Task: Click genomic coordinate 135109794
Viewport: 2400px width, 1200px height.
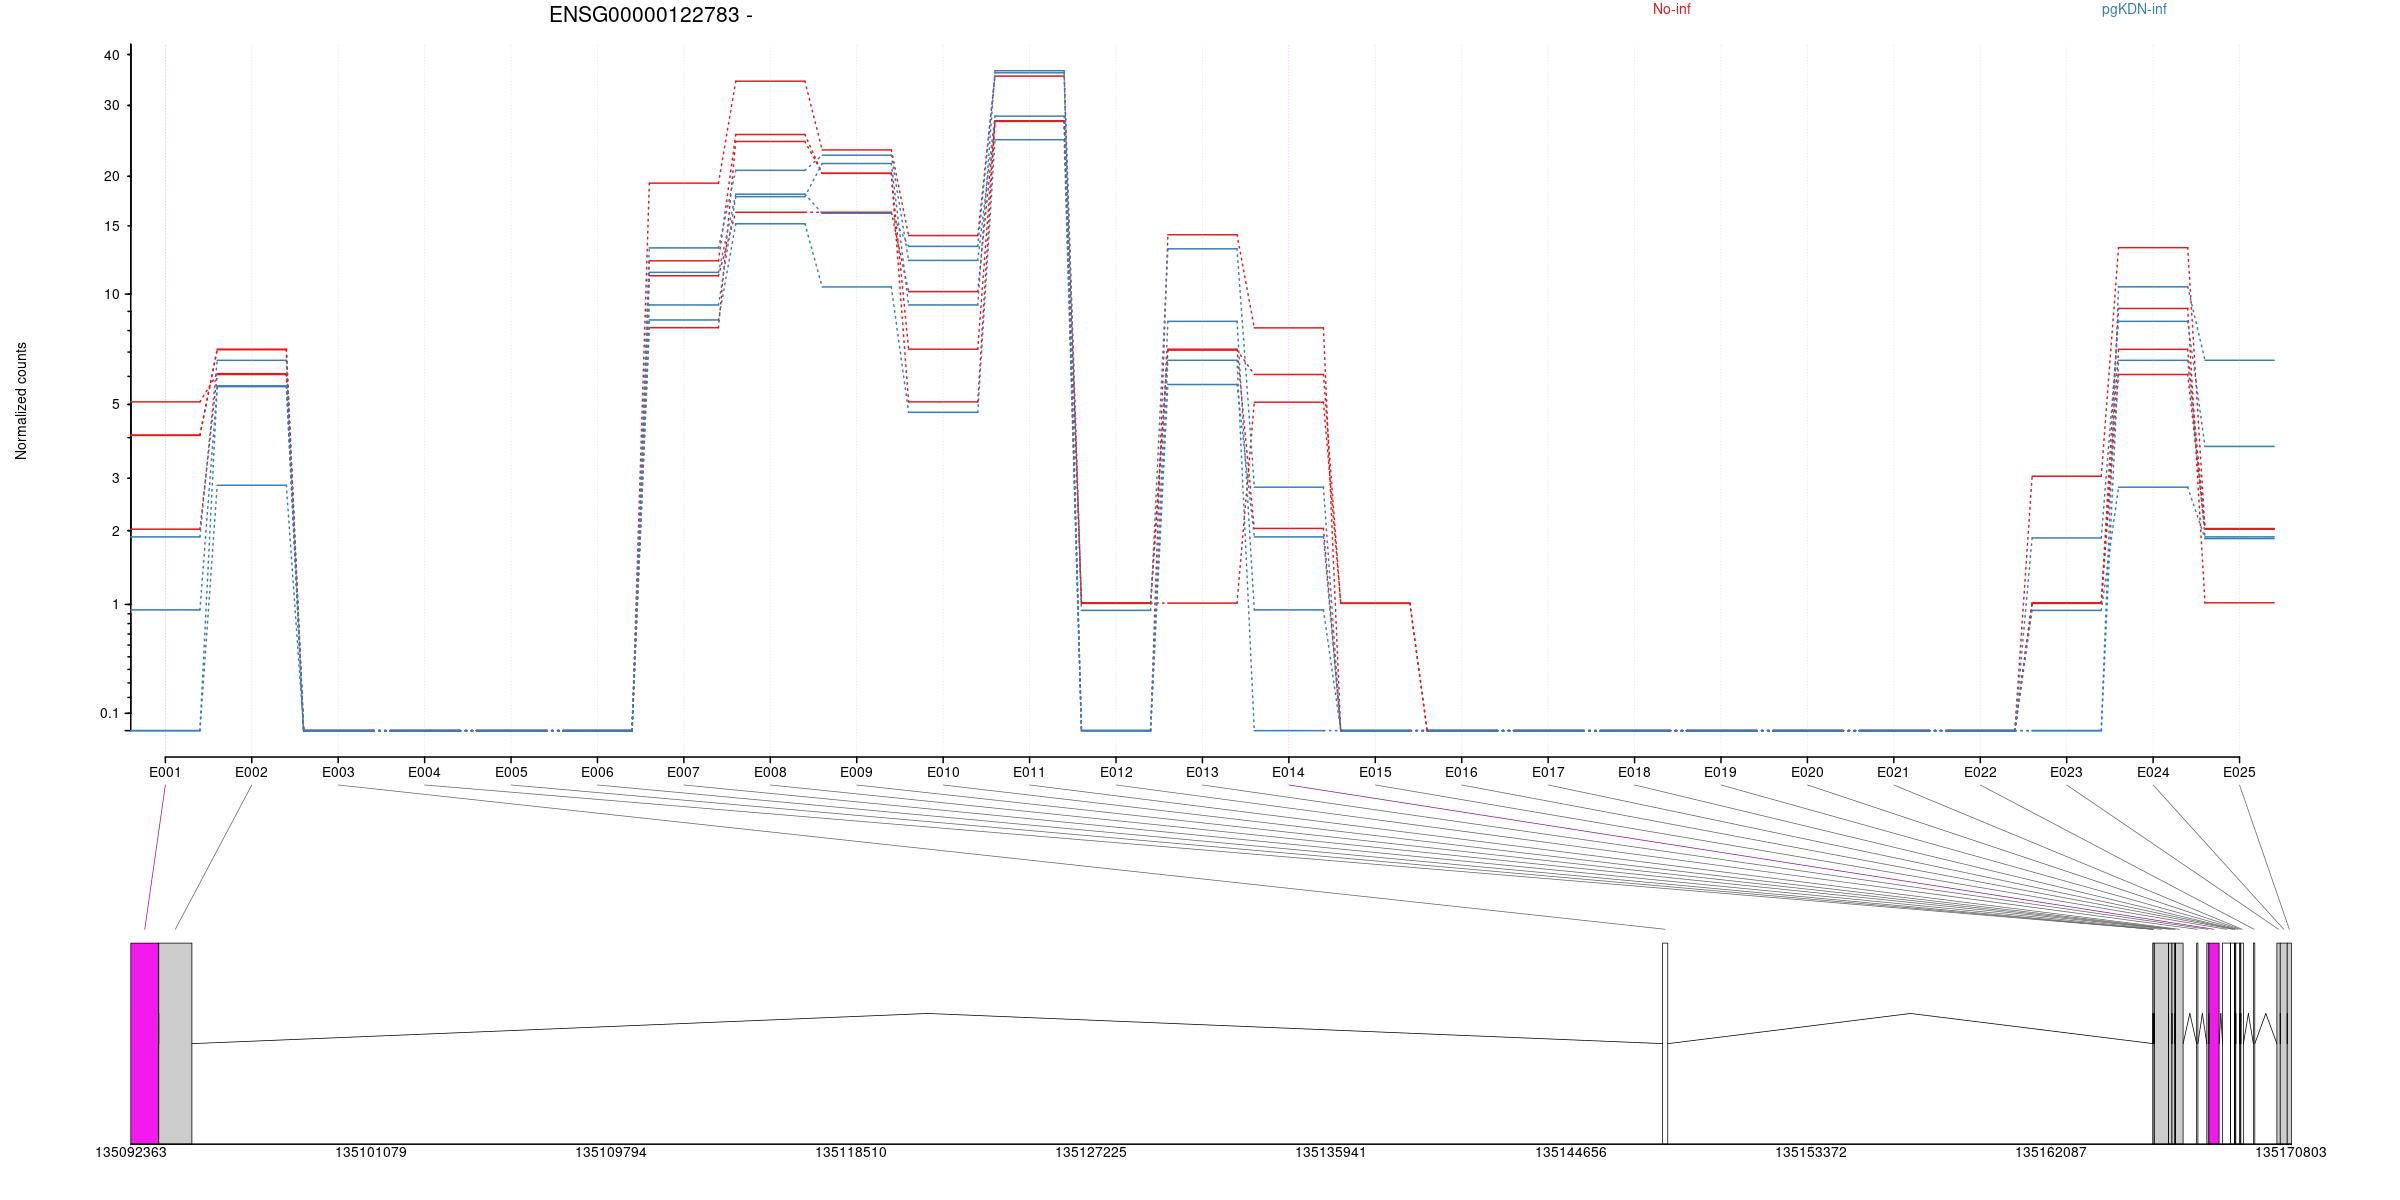Action: [611, 1152]
